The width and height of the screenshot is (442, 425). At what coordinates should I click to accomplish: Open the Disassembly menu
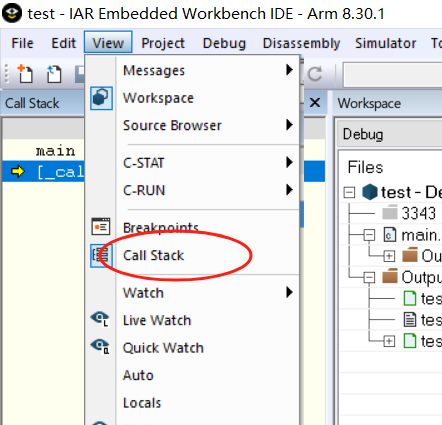click(x=301, y=43)
